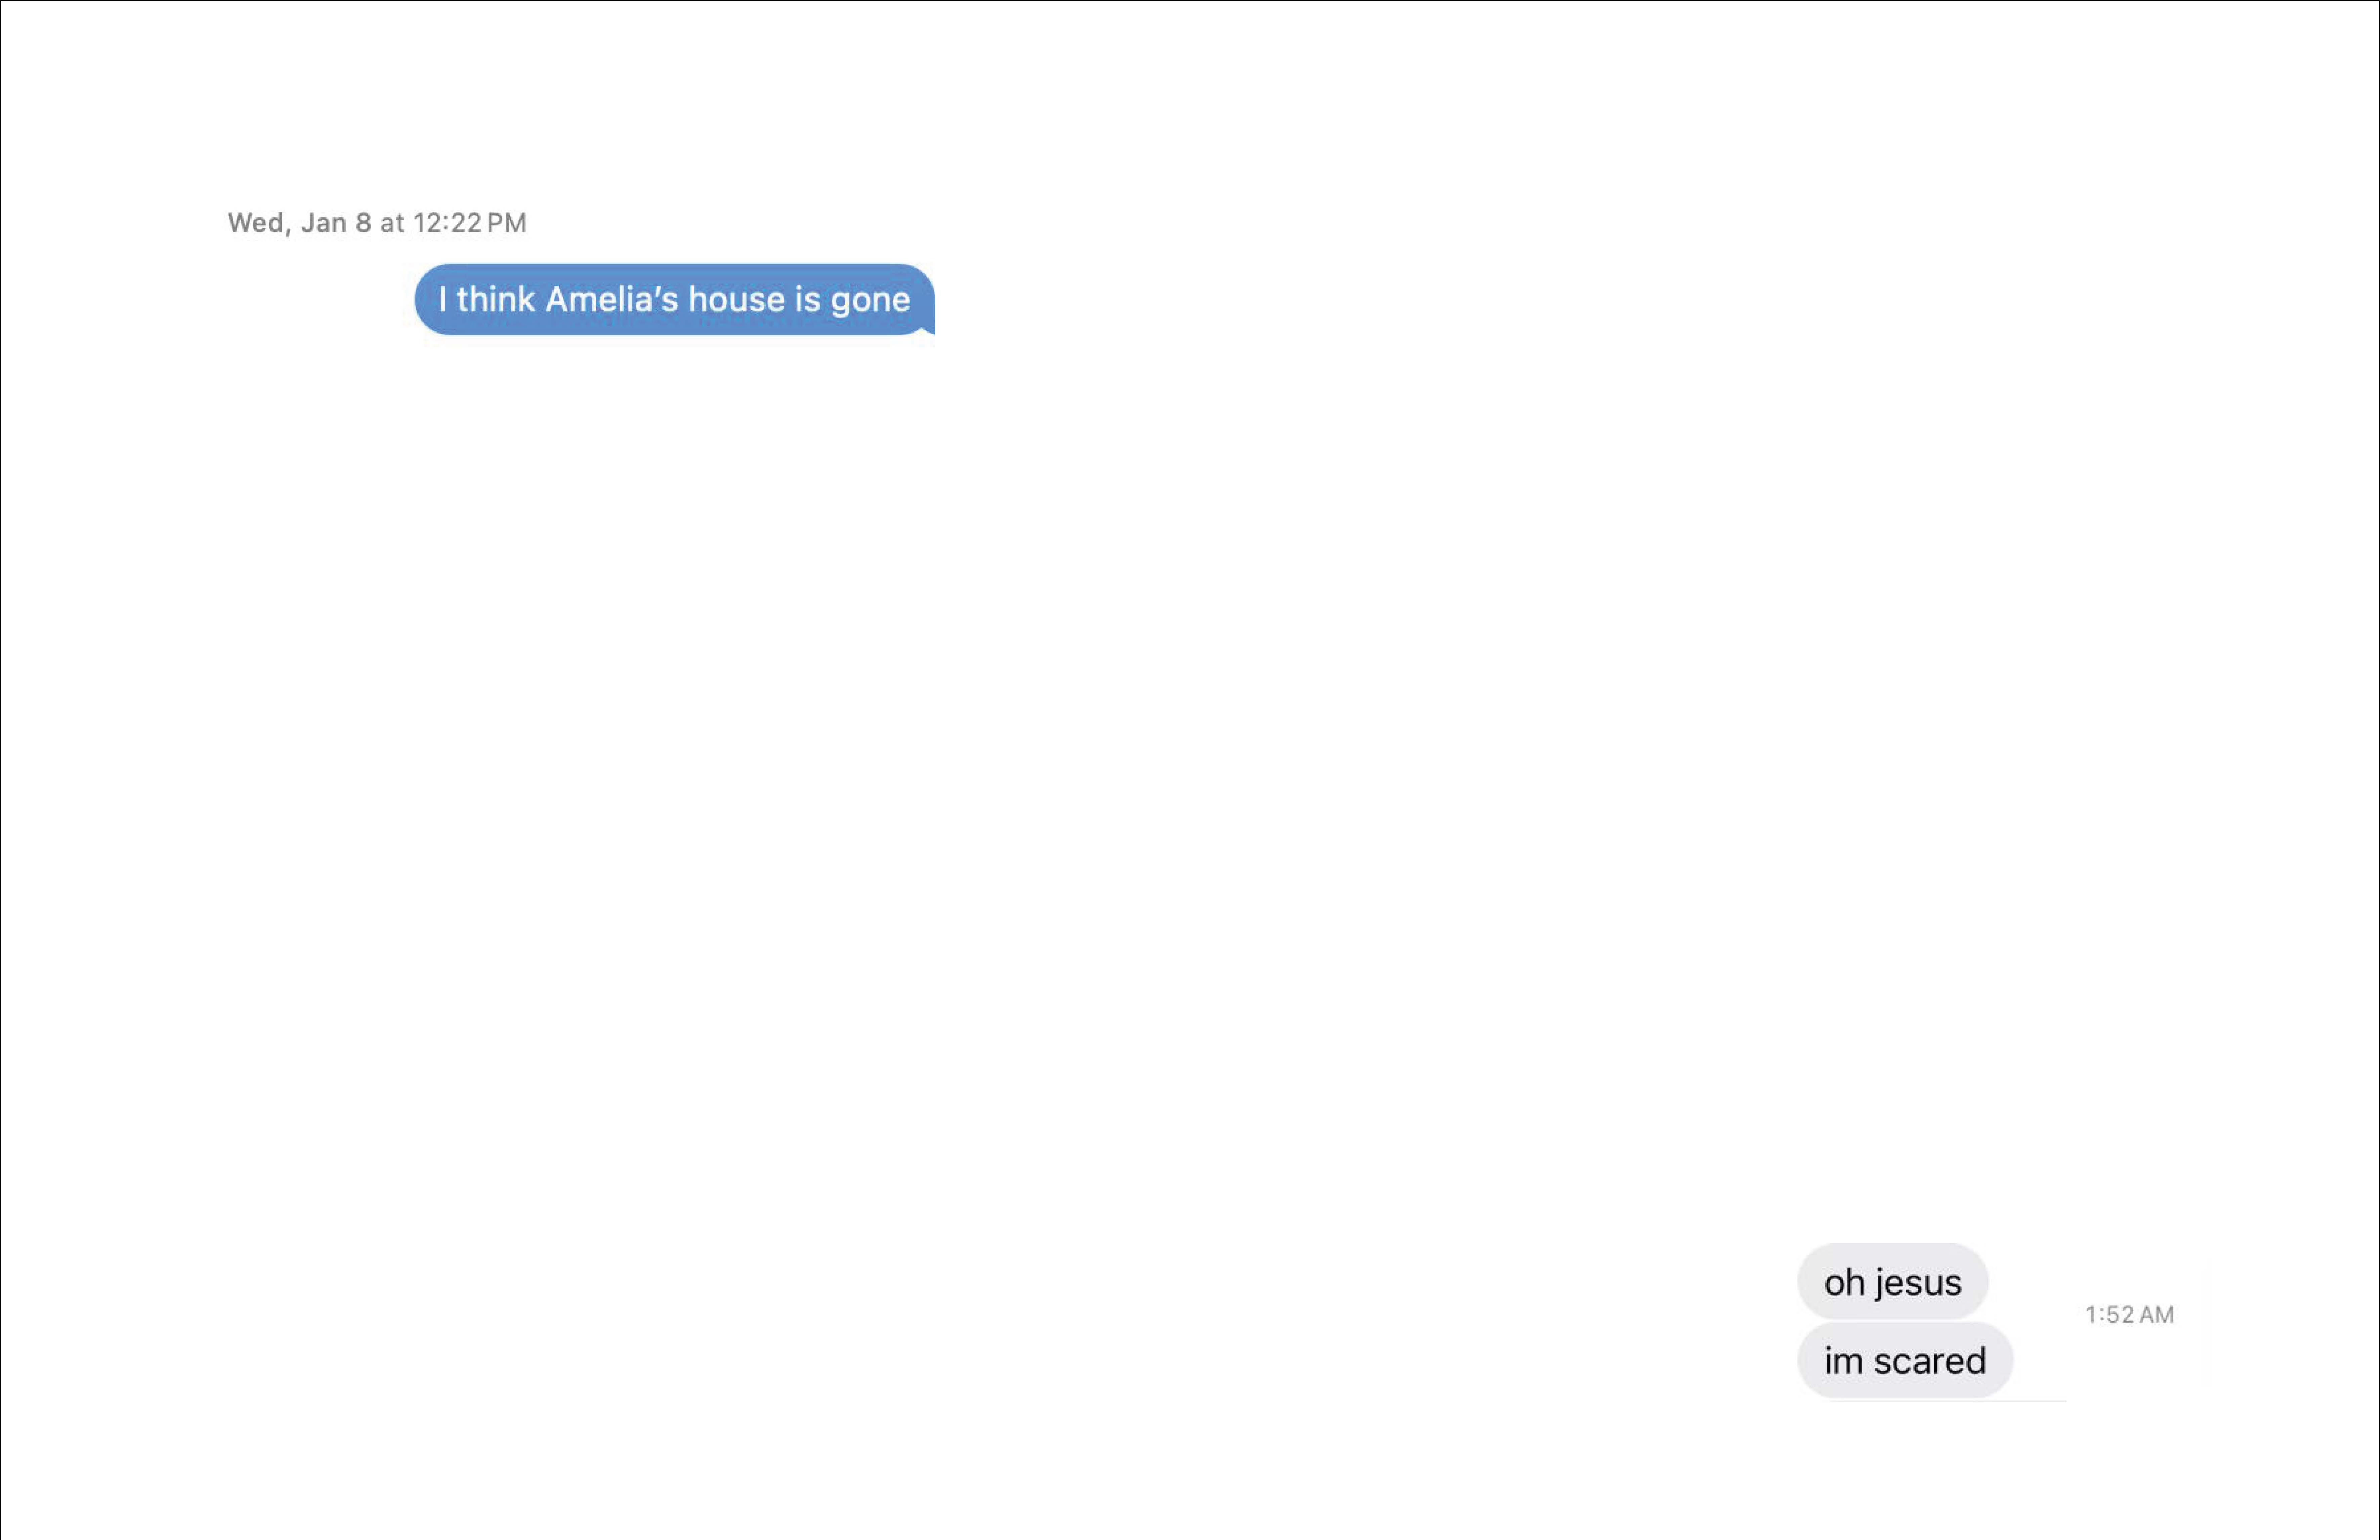Click the thin line under "im scared"
Viewport: 2380px width, 1540px height.
[1948, 1401]
